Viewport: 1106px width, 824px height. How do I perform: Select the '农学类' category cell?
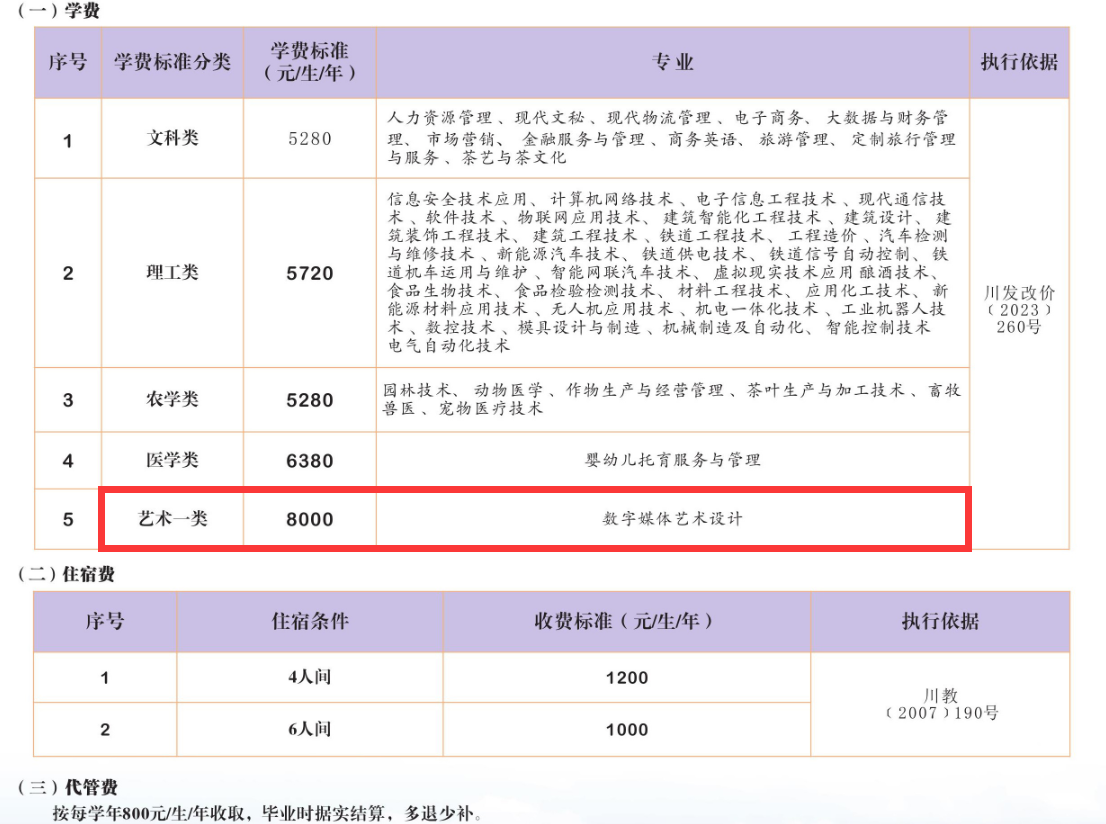click(173, 399)
